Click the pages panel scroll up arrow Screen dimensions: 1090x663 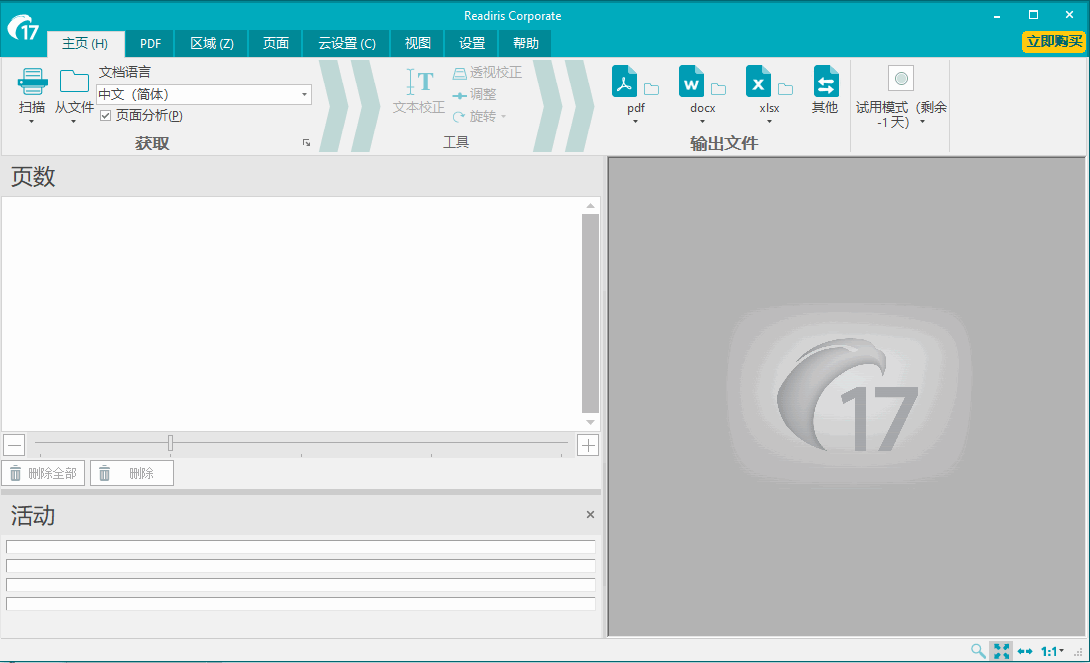[x=590, y=206]
